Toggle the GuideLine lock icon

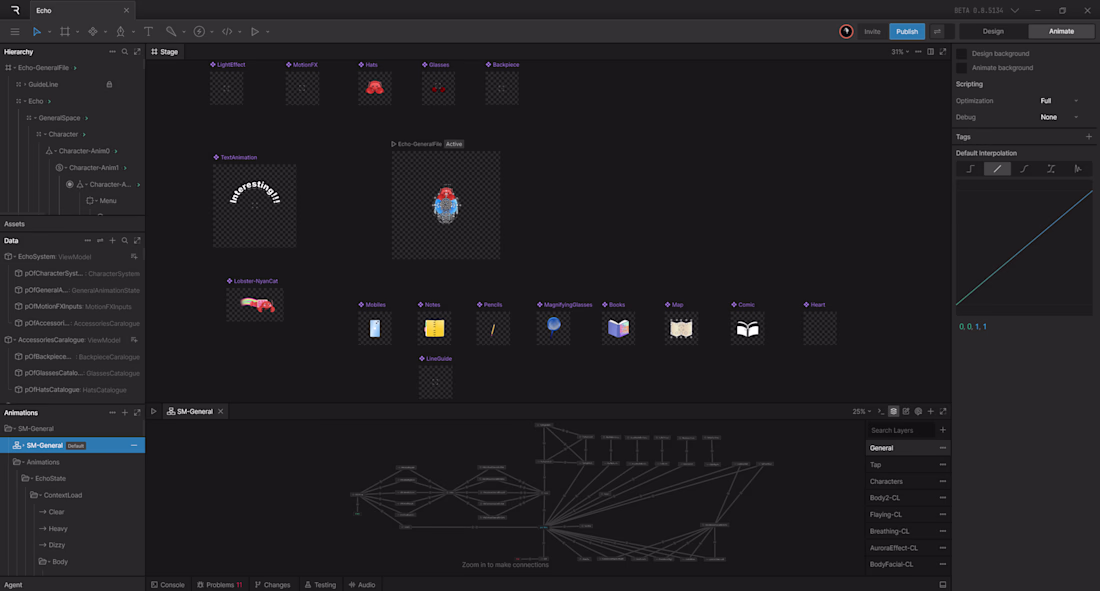coord(109,84)
